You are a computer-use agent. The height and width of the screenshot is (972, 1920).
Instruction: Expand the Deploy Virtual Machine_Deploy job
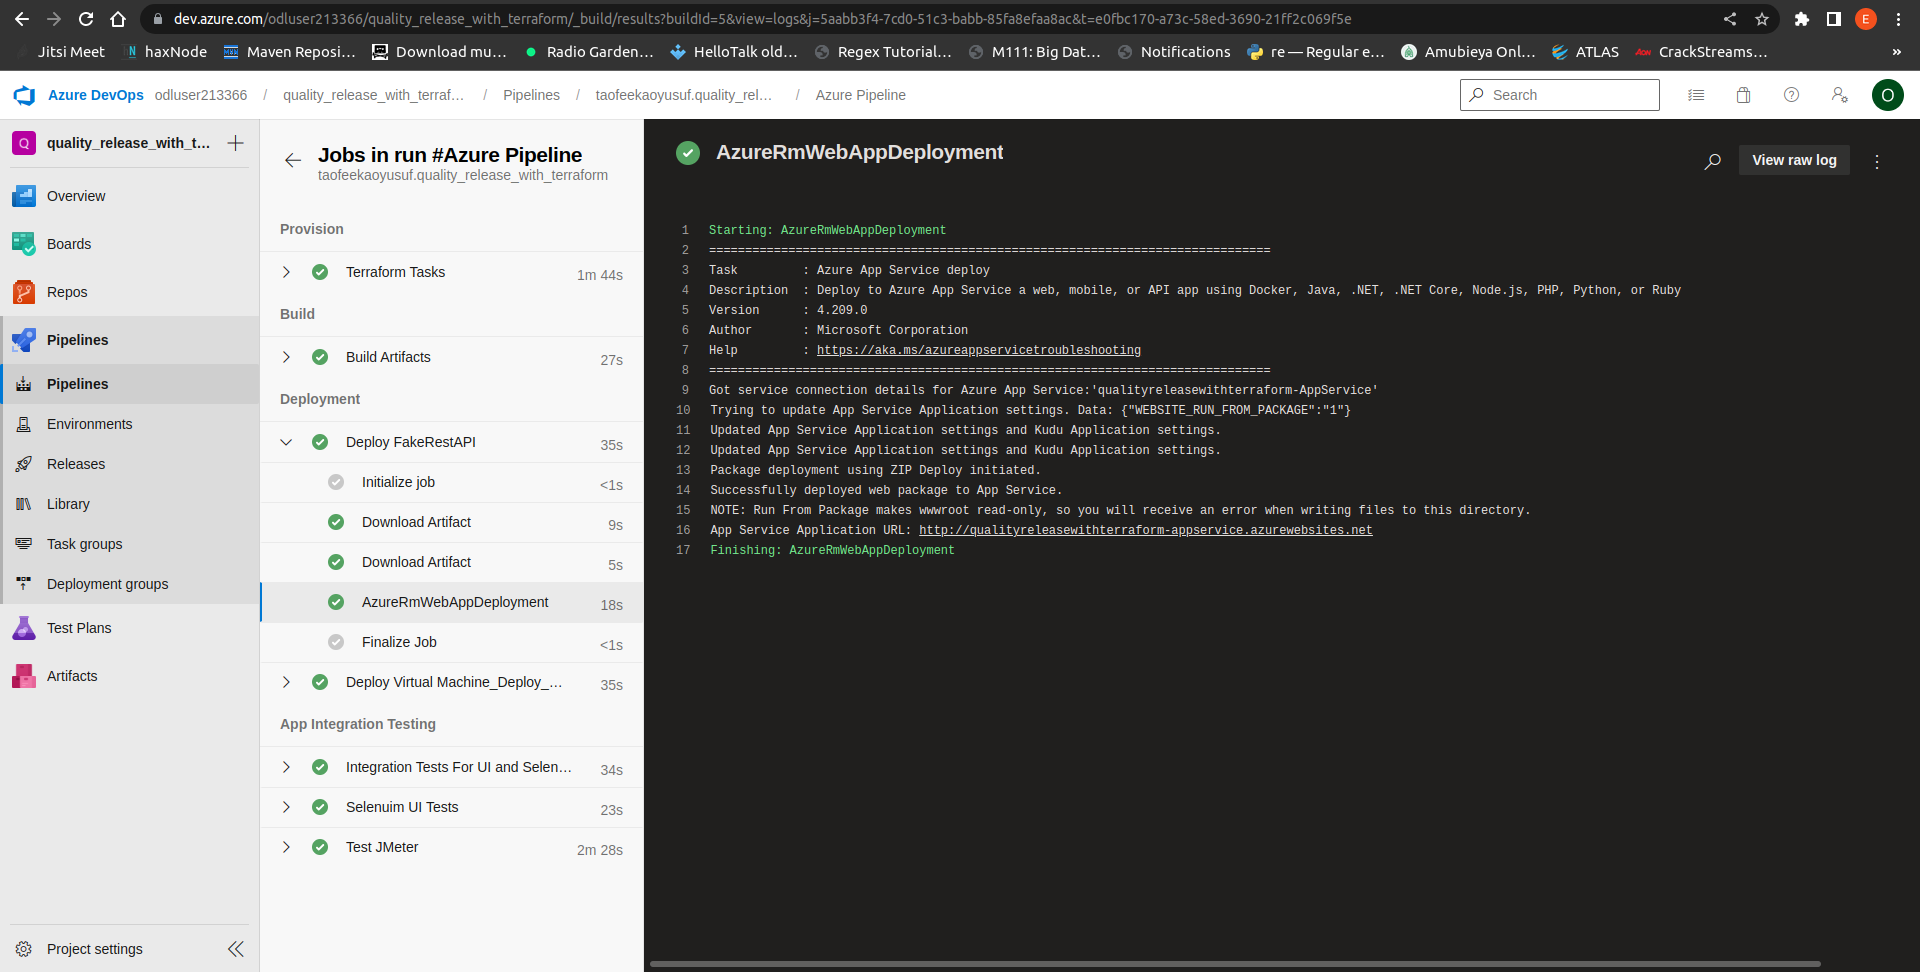[286, 682]
